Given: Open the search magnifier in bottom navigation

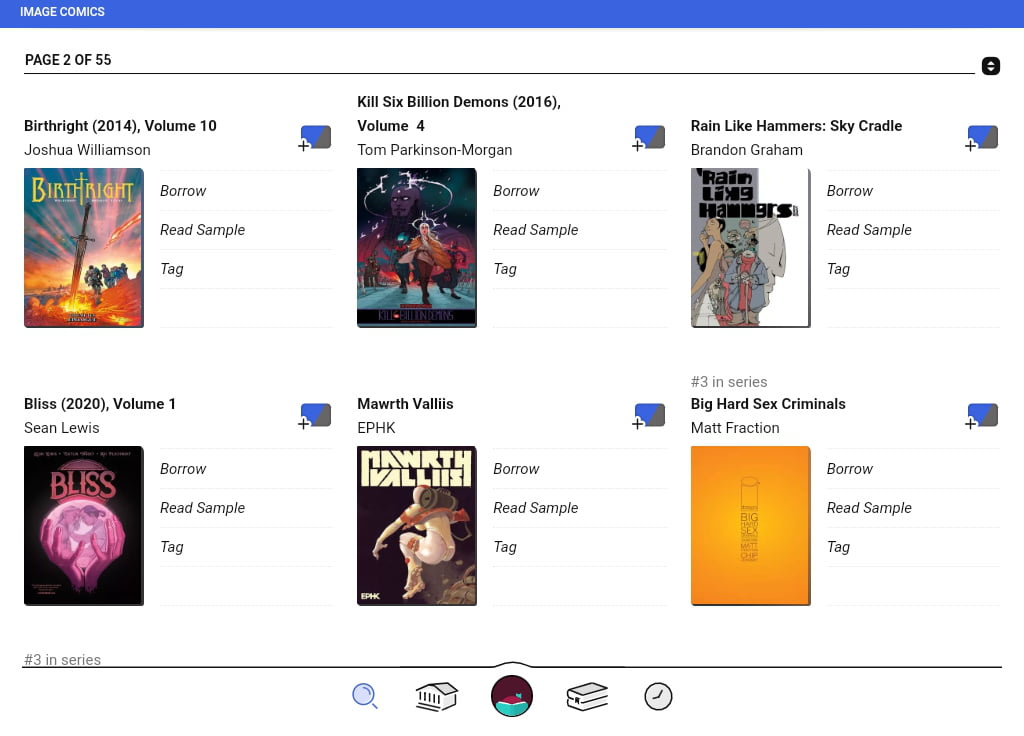Looking at the screenshot, I should coord(365,696).
